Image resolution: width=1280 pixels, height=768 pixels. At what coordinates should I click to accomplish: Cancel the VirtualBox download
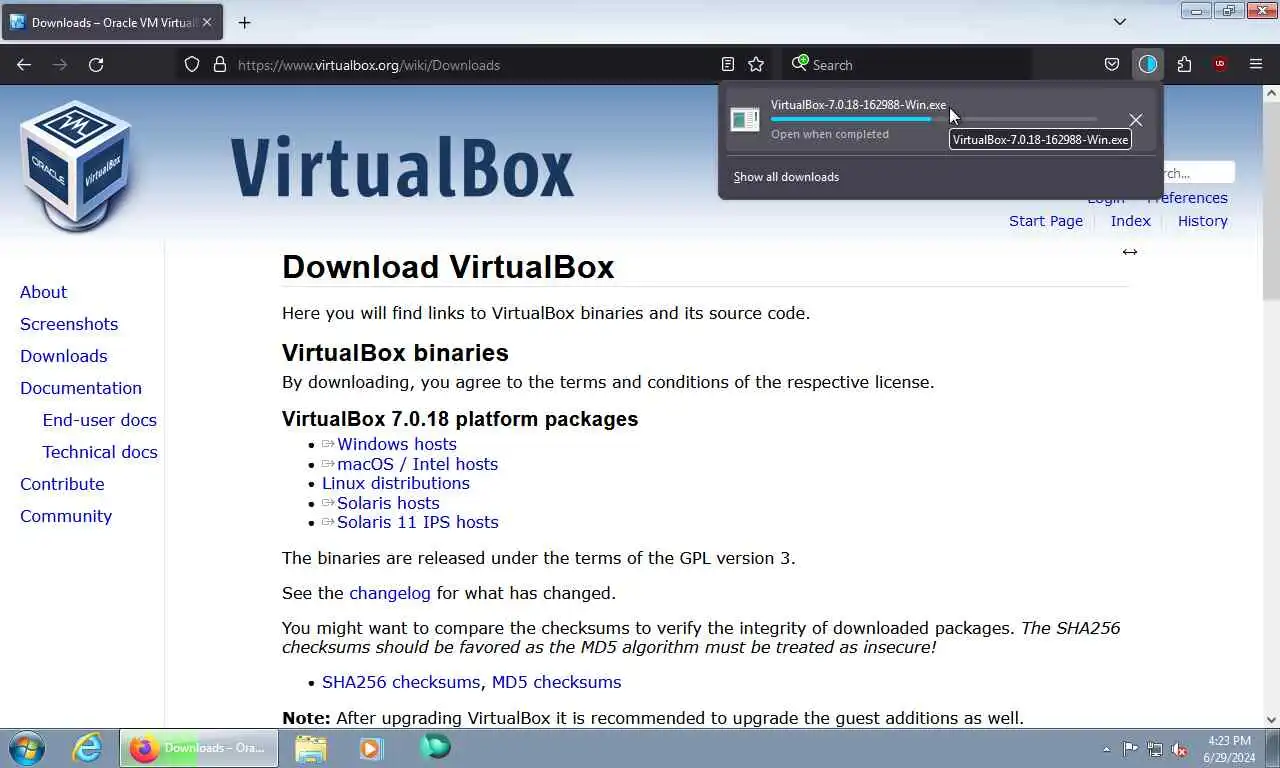[x=1136, y=120]
